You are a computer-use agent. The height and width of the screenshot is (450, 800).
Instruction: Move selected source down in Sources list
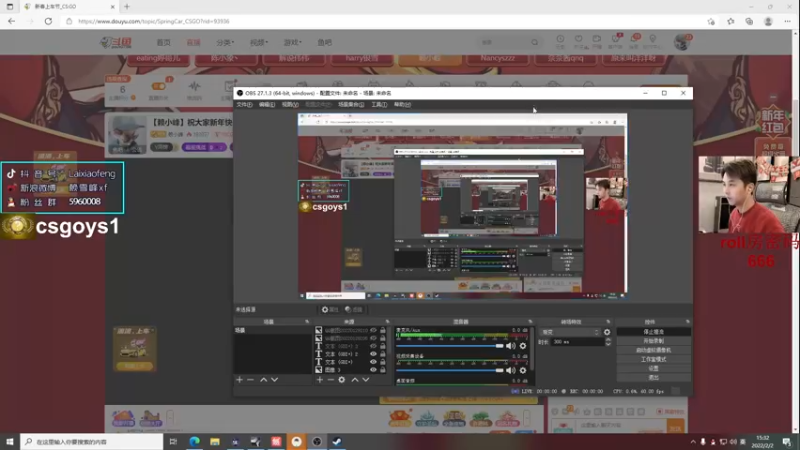tap(366, 380)
